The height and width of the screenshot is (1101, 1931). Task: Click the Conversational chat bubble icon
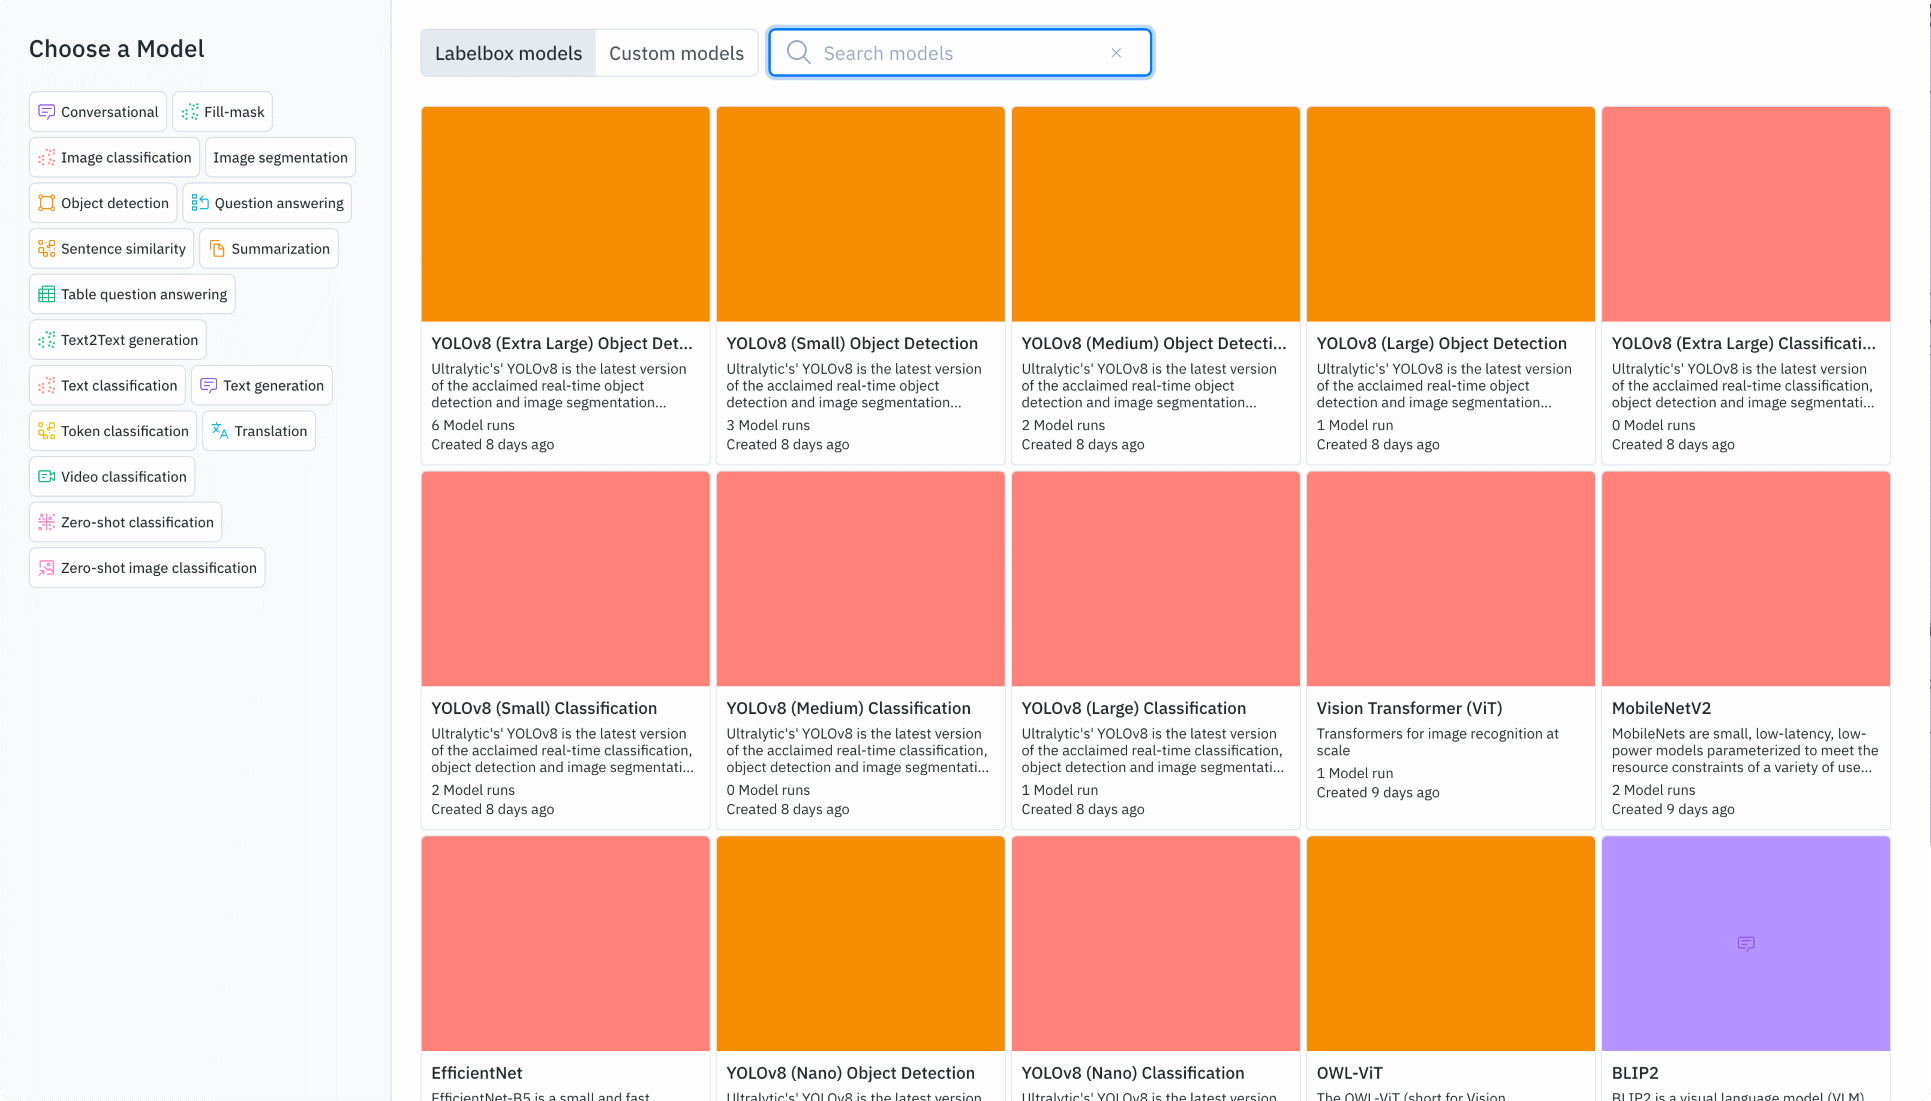point(46,112)
